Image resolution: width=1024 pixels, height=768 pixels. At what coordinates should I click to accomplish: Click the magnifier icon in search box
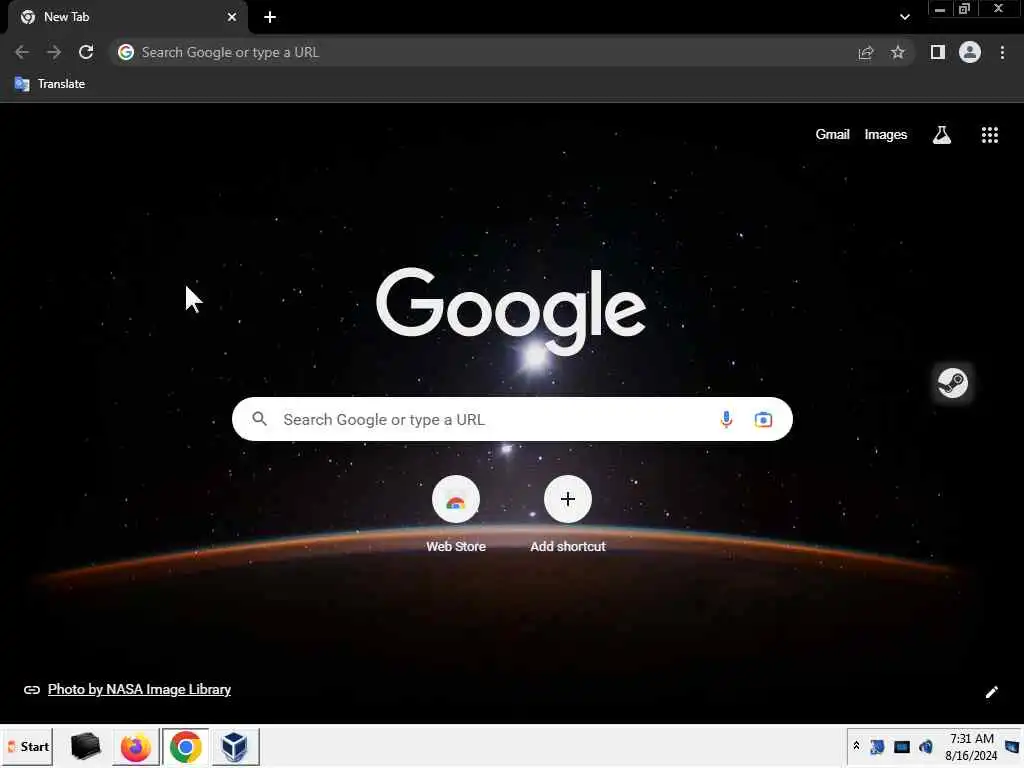coord(259,419)
